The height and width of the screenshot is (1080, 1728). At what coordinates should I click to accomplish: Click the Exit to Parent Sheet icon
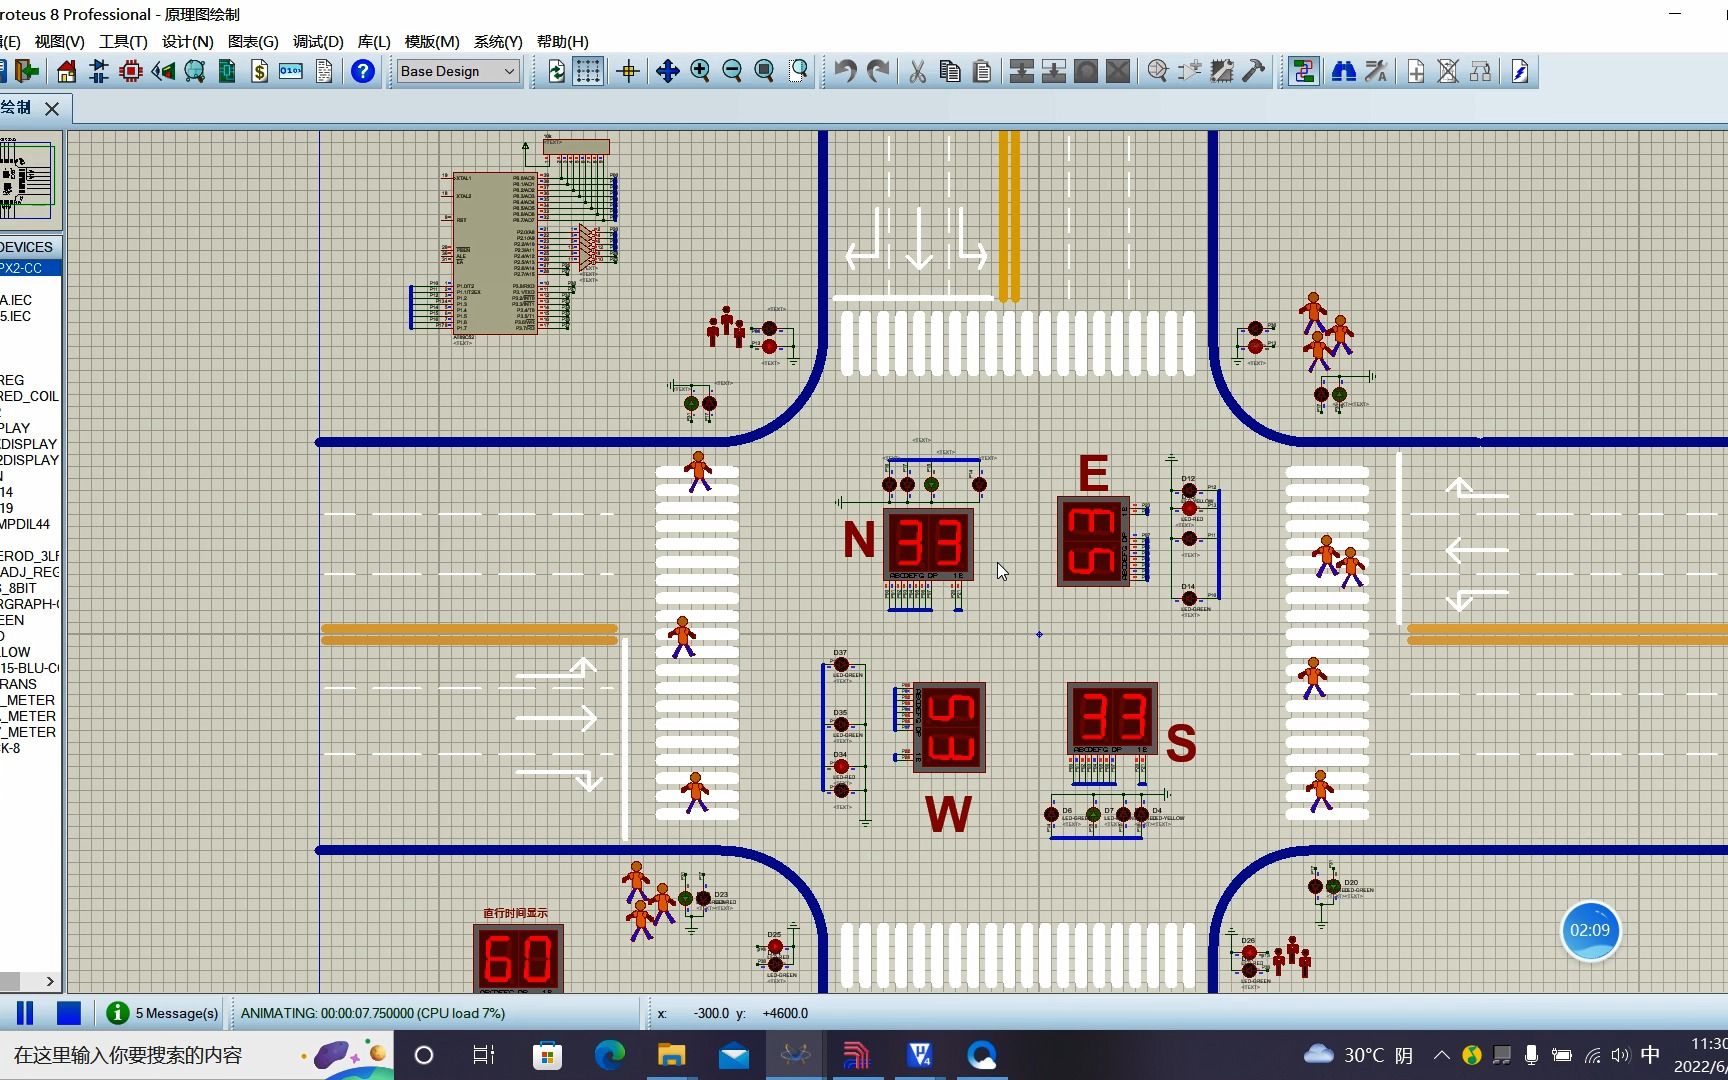1480,71
